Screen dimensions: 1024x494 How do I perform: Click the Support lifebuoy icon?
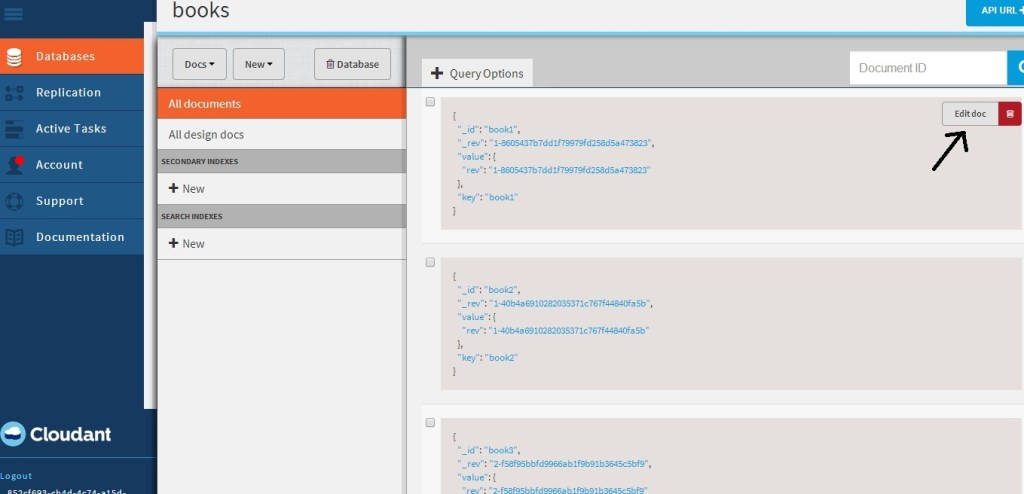(14, 201)
